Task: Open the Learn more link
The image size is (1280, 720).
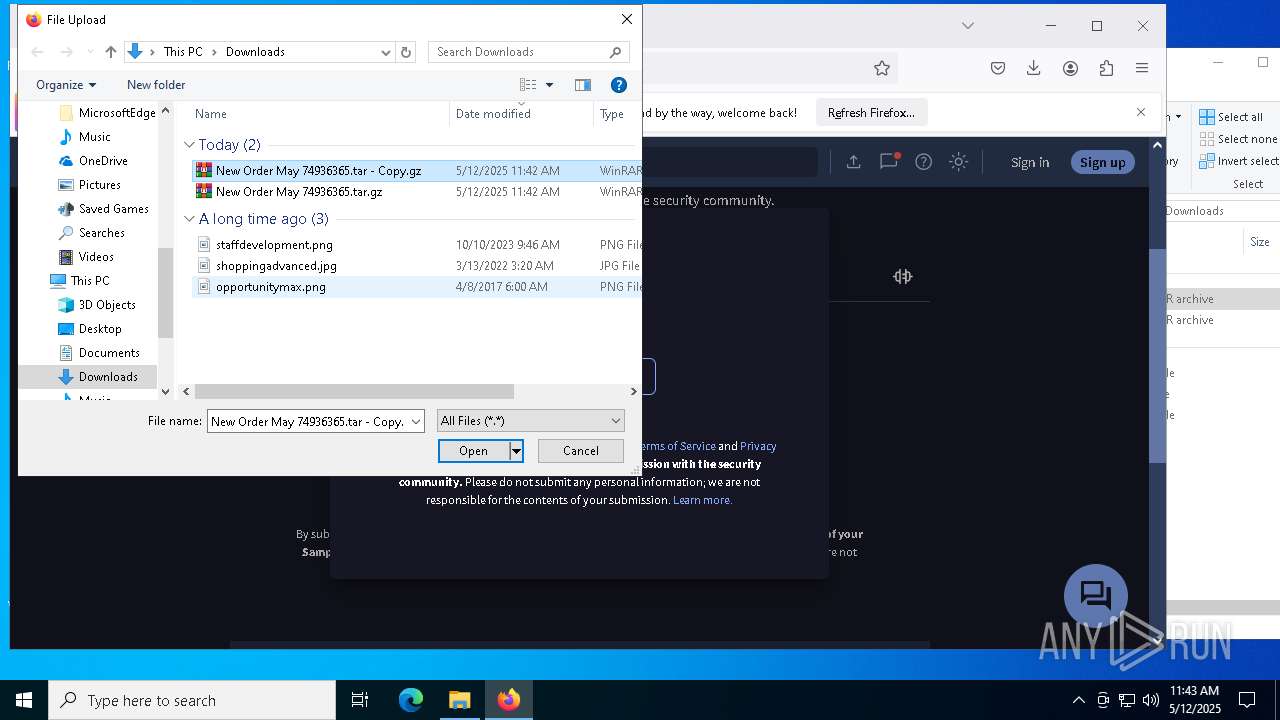Action: pyautogui.click(x=702, y=500)
